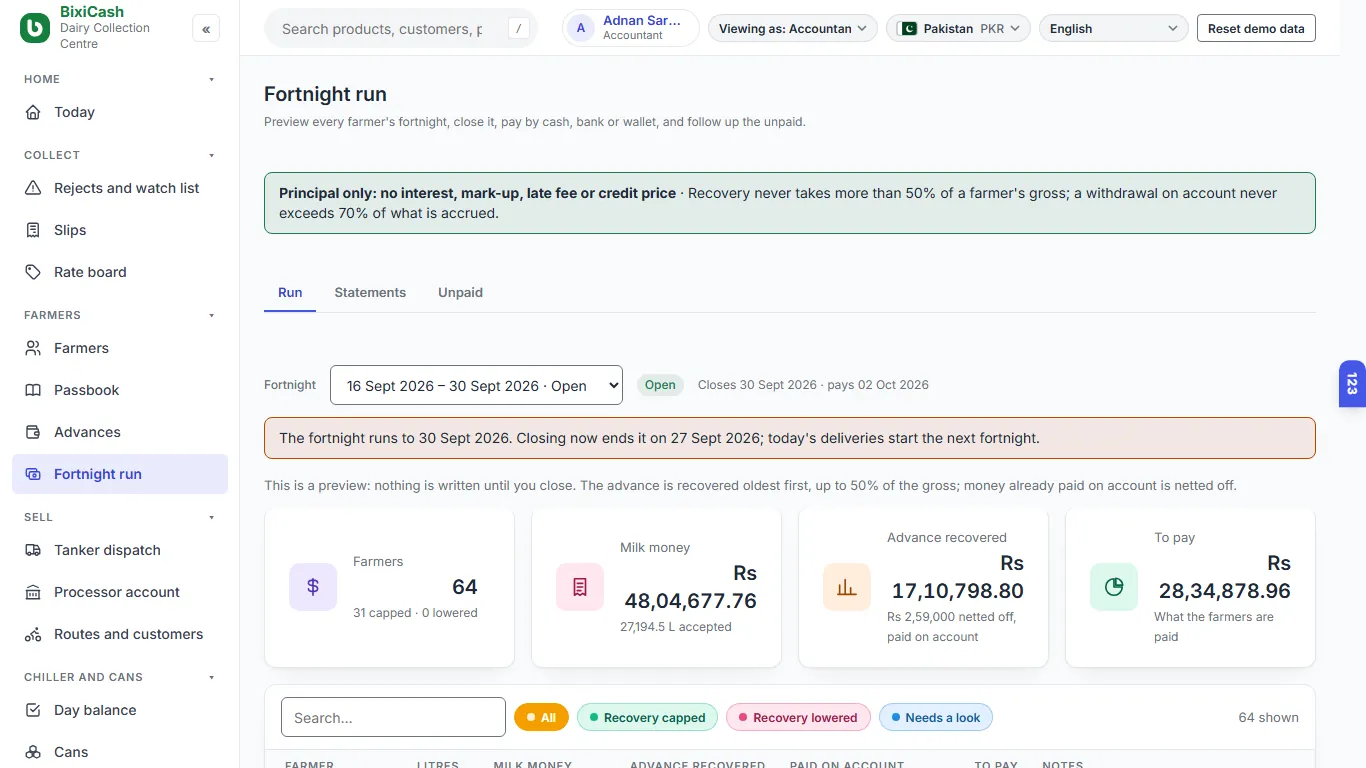
Task: Open the Adnan Sar... Accountant profile
Action: coord(631,28)
